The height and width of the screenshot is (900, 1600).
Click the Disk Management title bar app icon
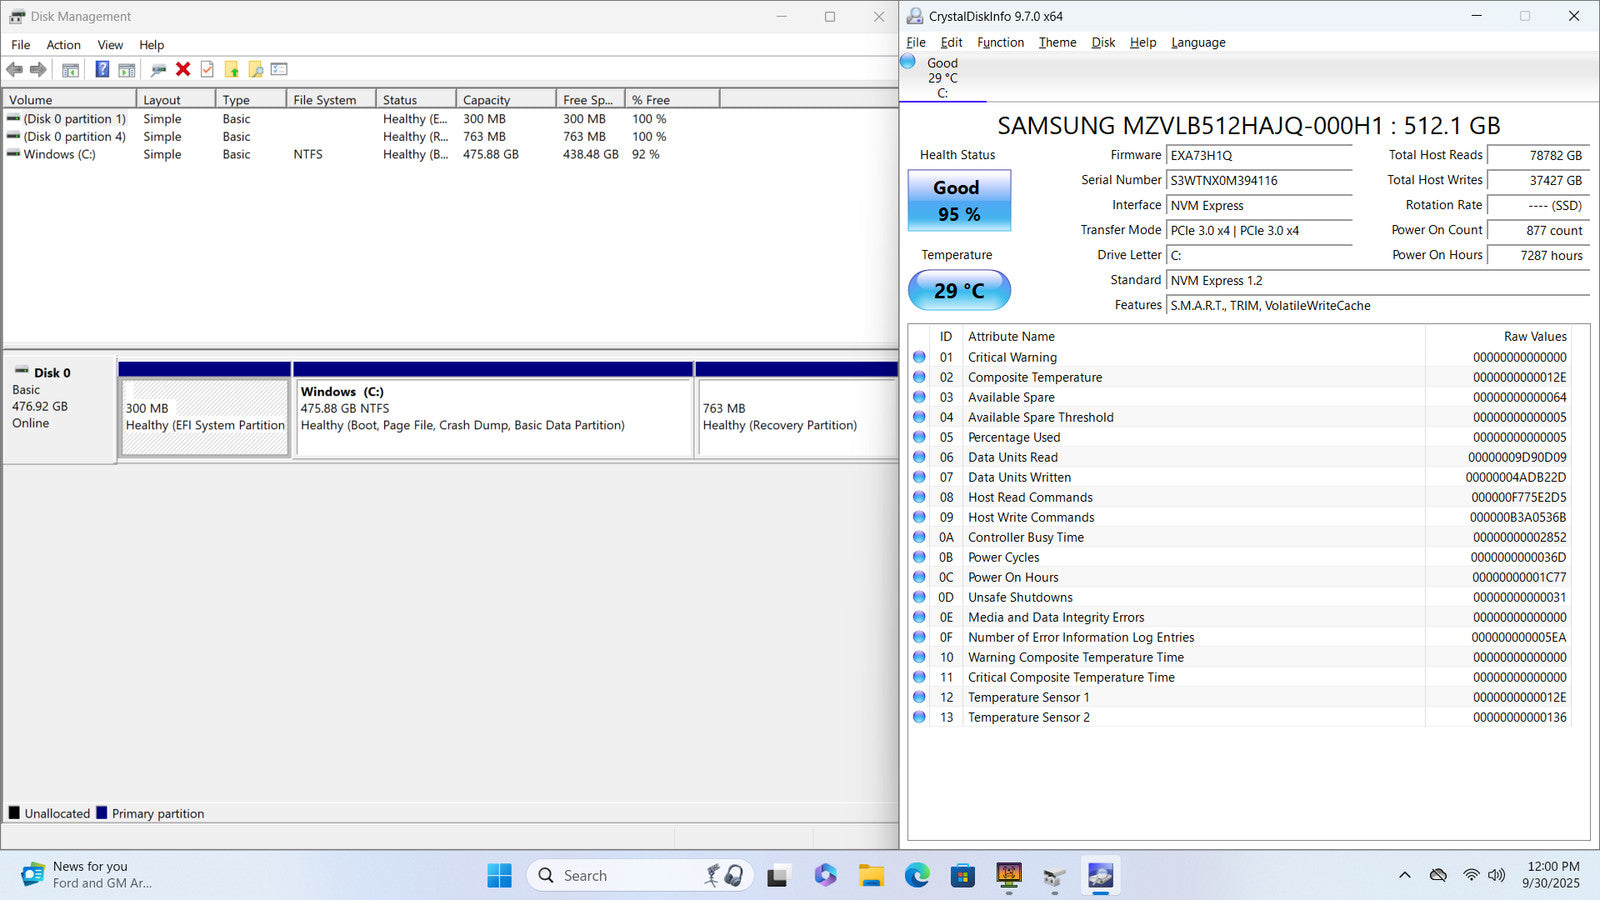17,16
